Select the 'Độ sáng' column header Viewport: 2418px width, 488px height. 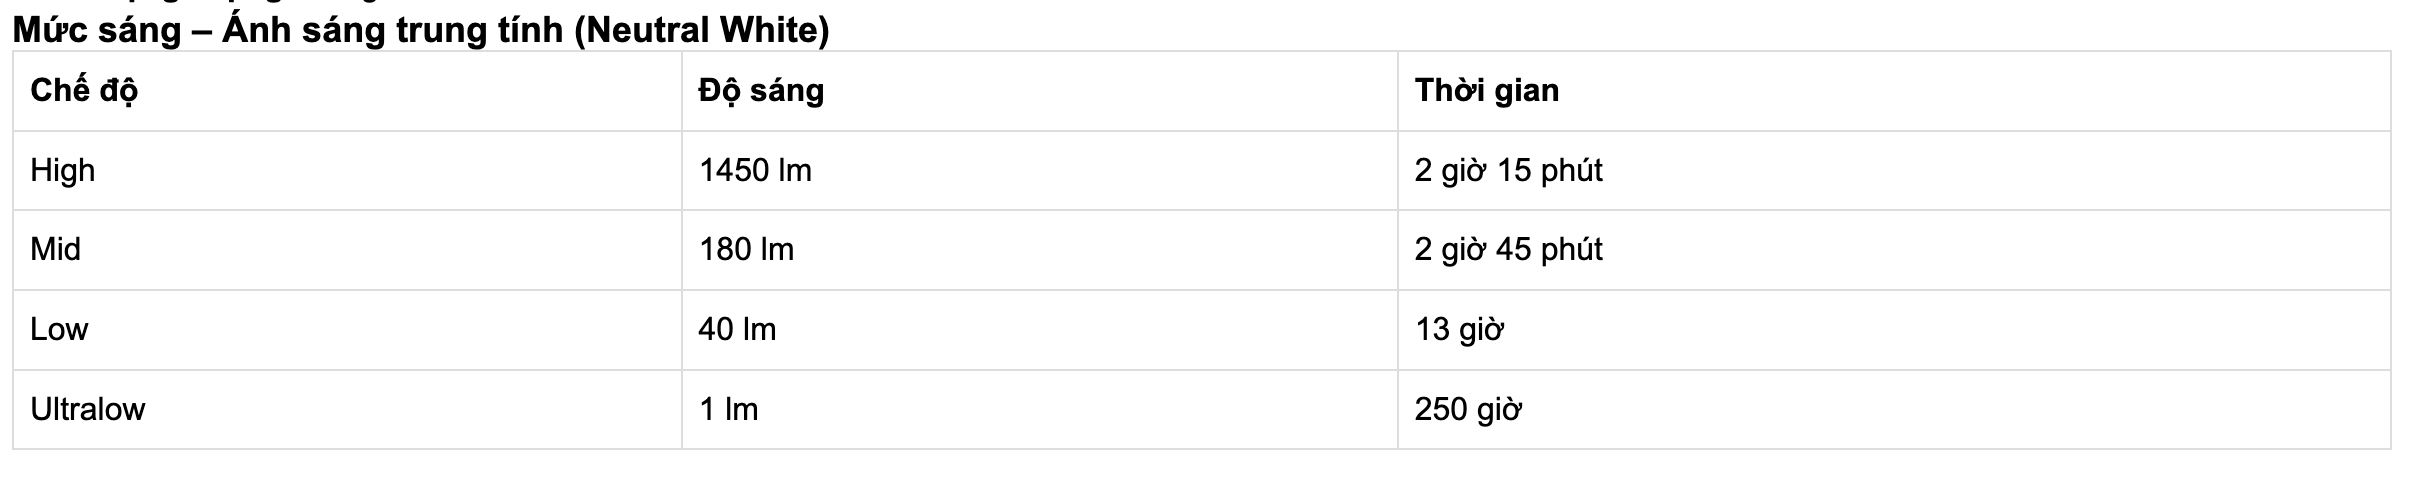pyautogui.click(x=761, y=91)
